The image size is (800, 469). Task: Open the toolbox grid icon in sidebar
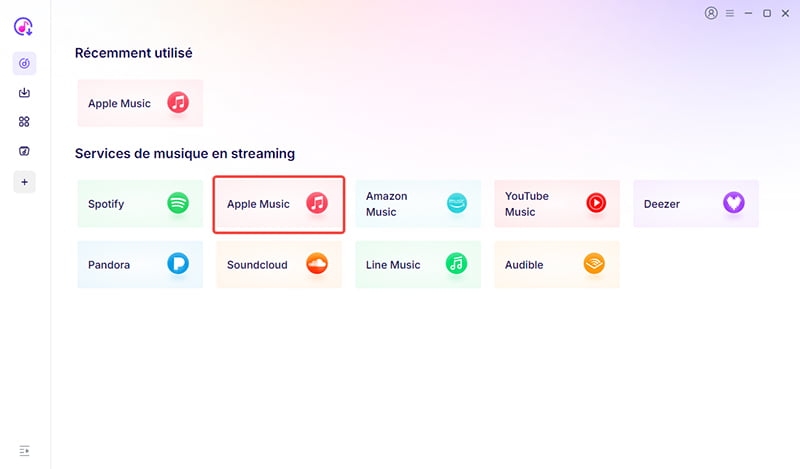[24, 121]
